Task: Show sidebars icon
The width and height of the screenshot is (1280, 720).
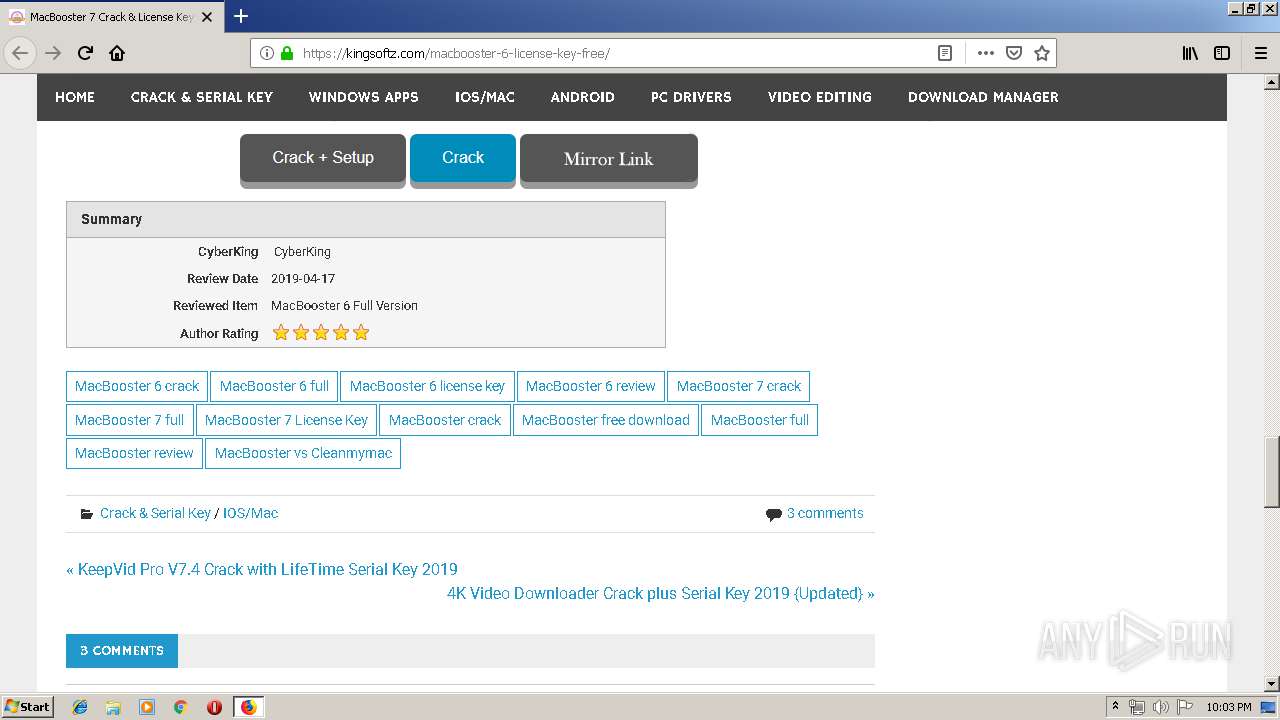Action: point(1222,53)
